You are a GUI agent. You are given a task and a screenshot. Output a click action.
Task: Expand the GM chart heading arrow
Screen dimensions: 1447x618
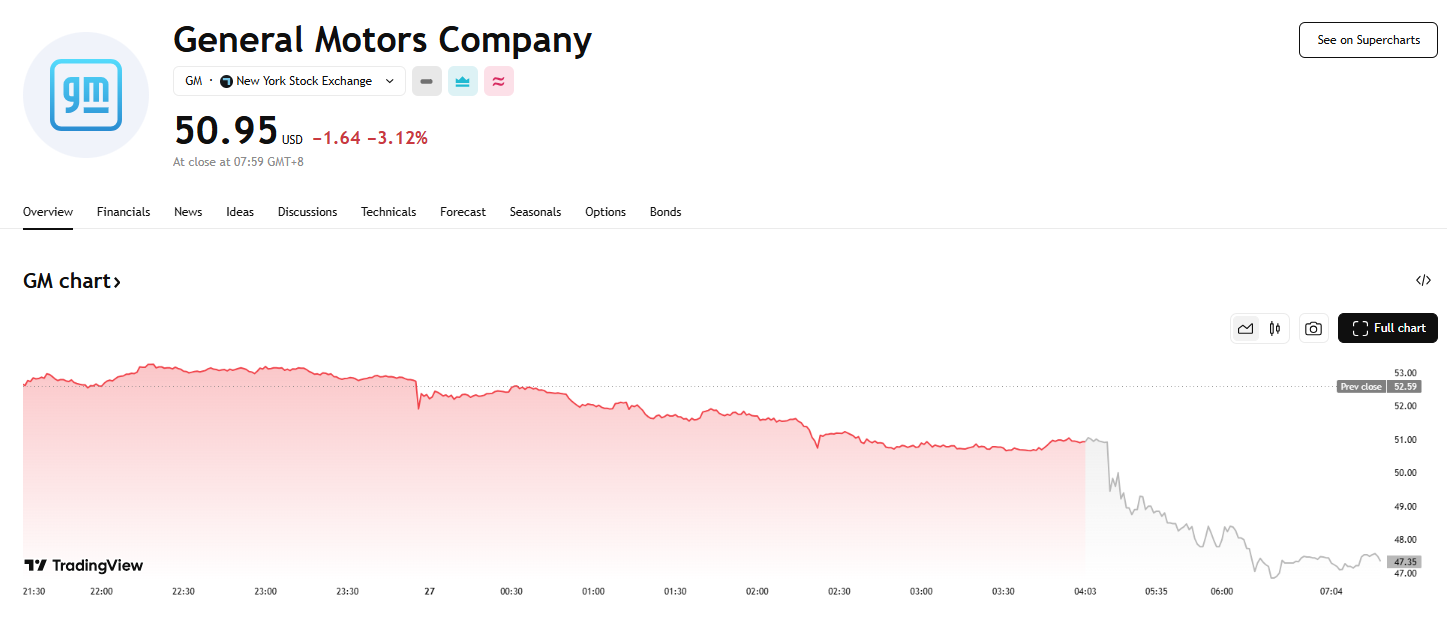pos(117,282)
